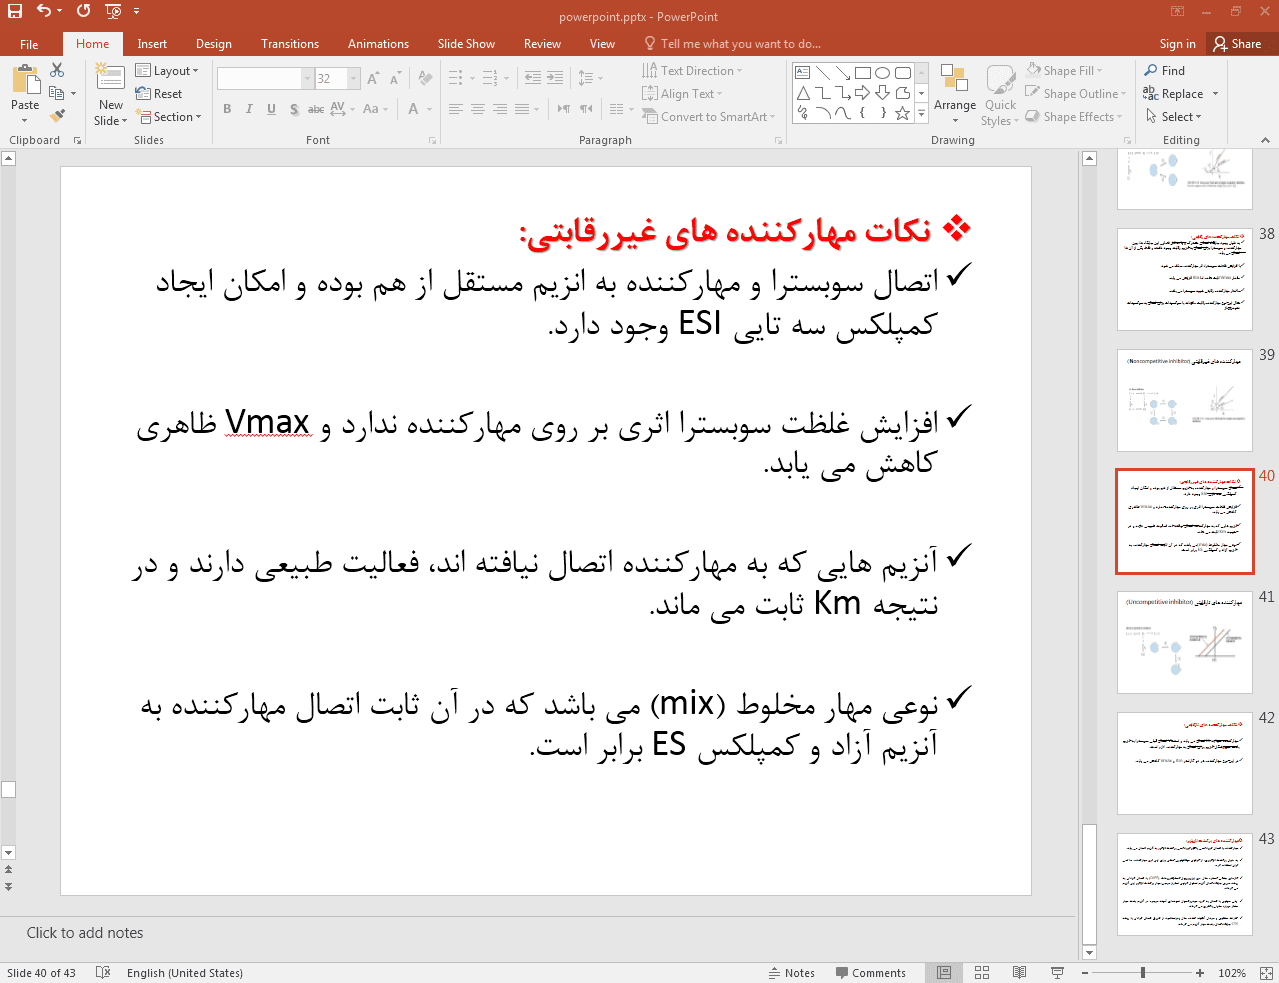Viewport: 1279px width, 983px height.
Task: Select slide 41 thumbnail
Action: [1185, 642]
